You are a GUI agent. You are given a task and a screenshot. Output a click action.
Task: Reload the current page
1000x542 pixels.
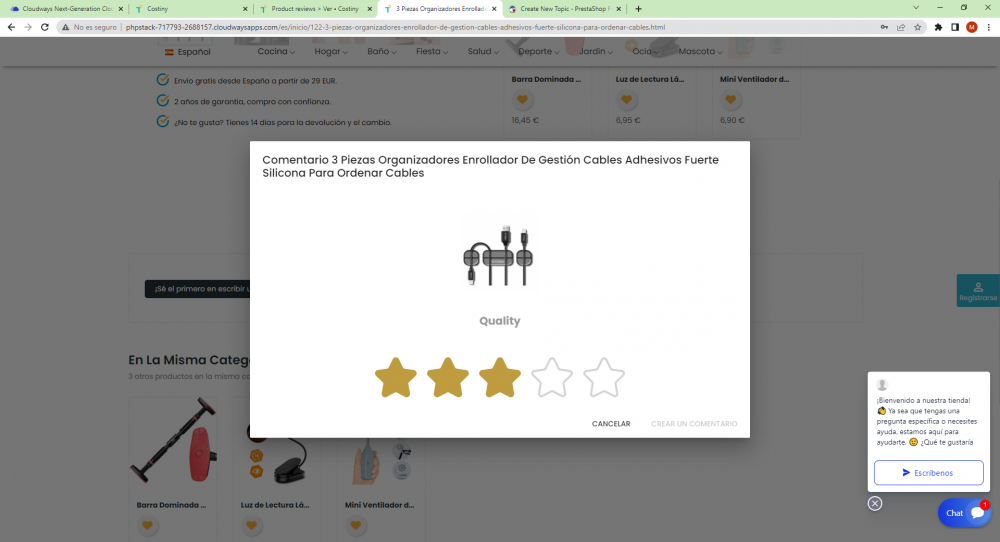[x=45, y=27]
